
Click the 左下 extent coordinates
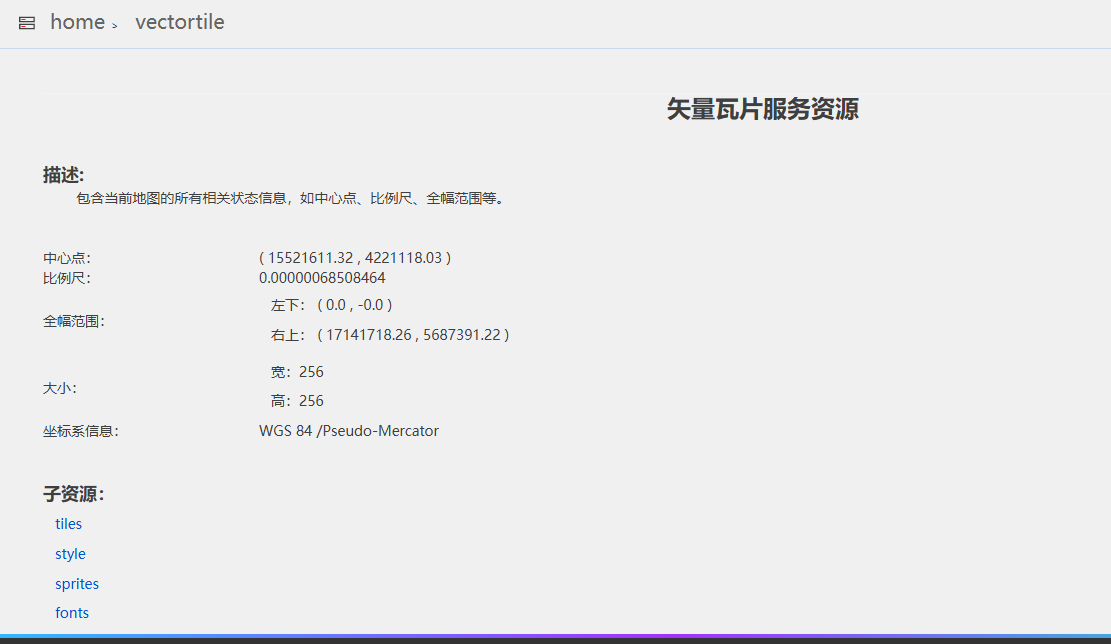point(354,305)
